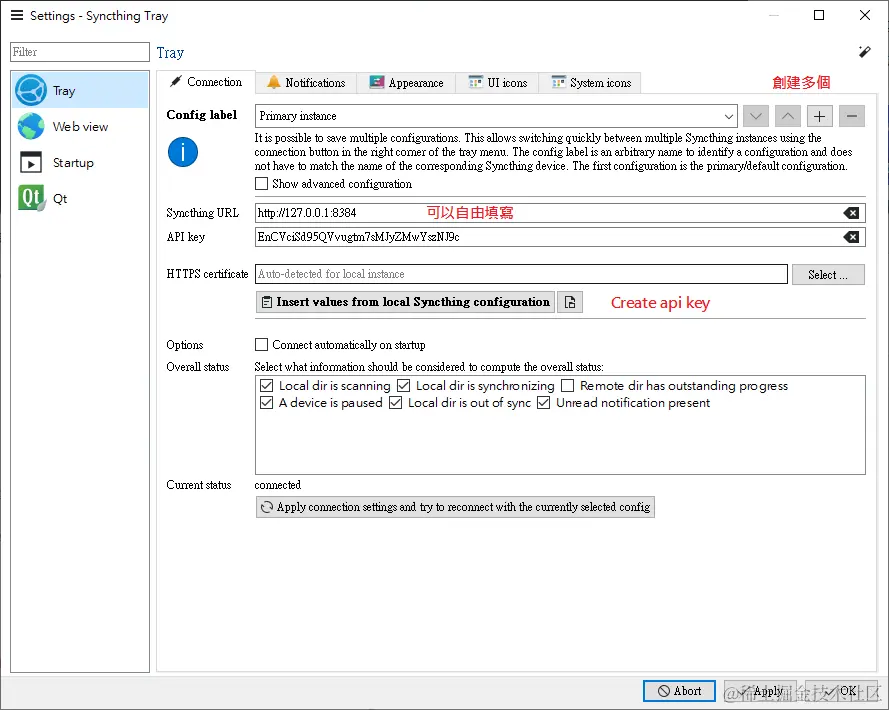The height and width of the screenshot is (710, 889).
Task: Focus the Filter search field
Action: click(x=80, y=52)
